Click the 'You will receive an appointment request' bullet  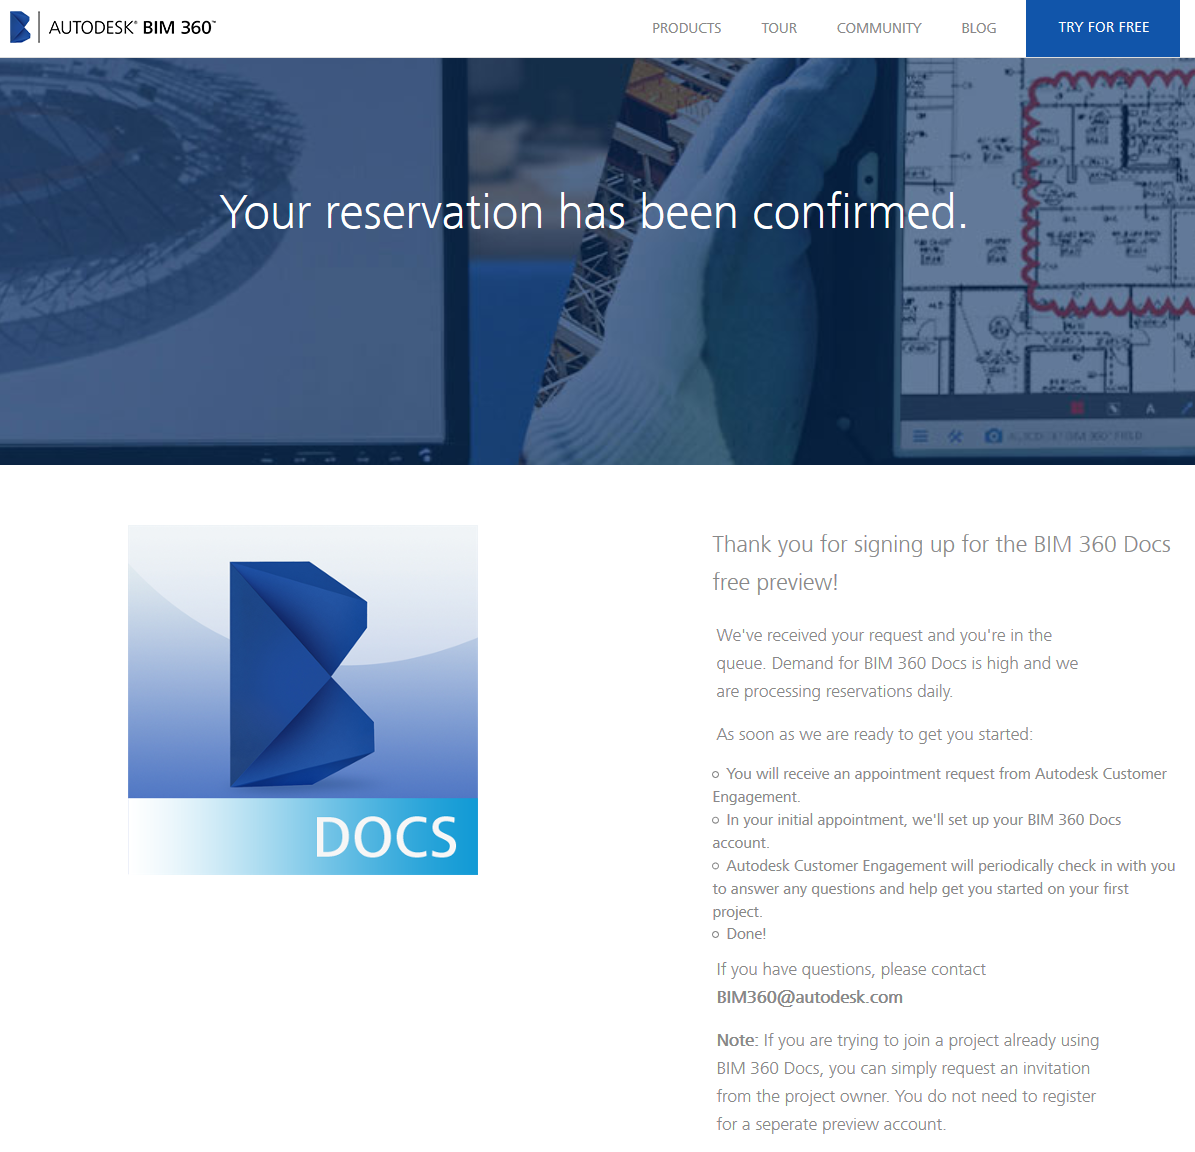(940, 786)
